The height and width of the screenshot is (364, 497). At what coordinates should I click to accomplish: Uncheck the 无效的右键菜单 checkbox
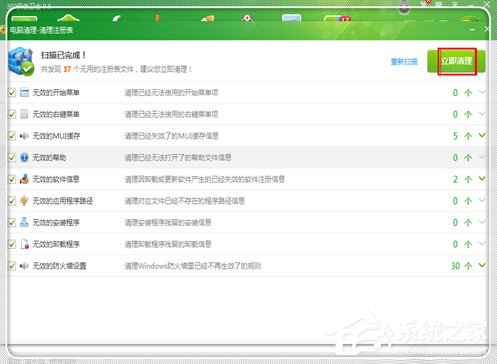pyautogui.click(x=12, y=114)
